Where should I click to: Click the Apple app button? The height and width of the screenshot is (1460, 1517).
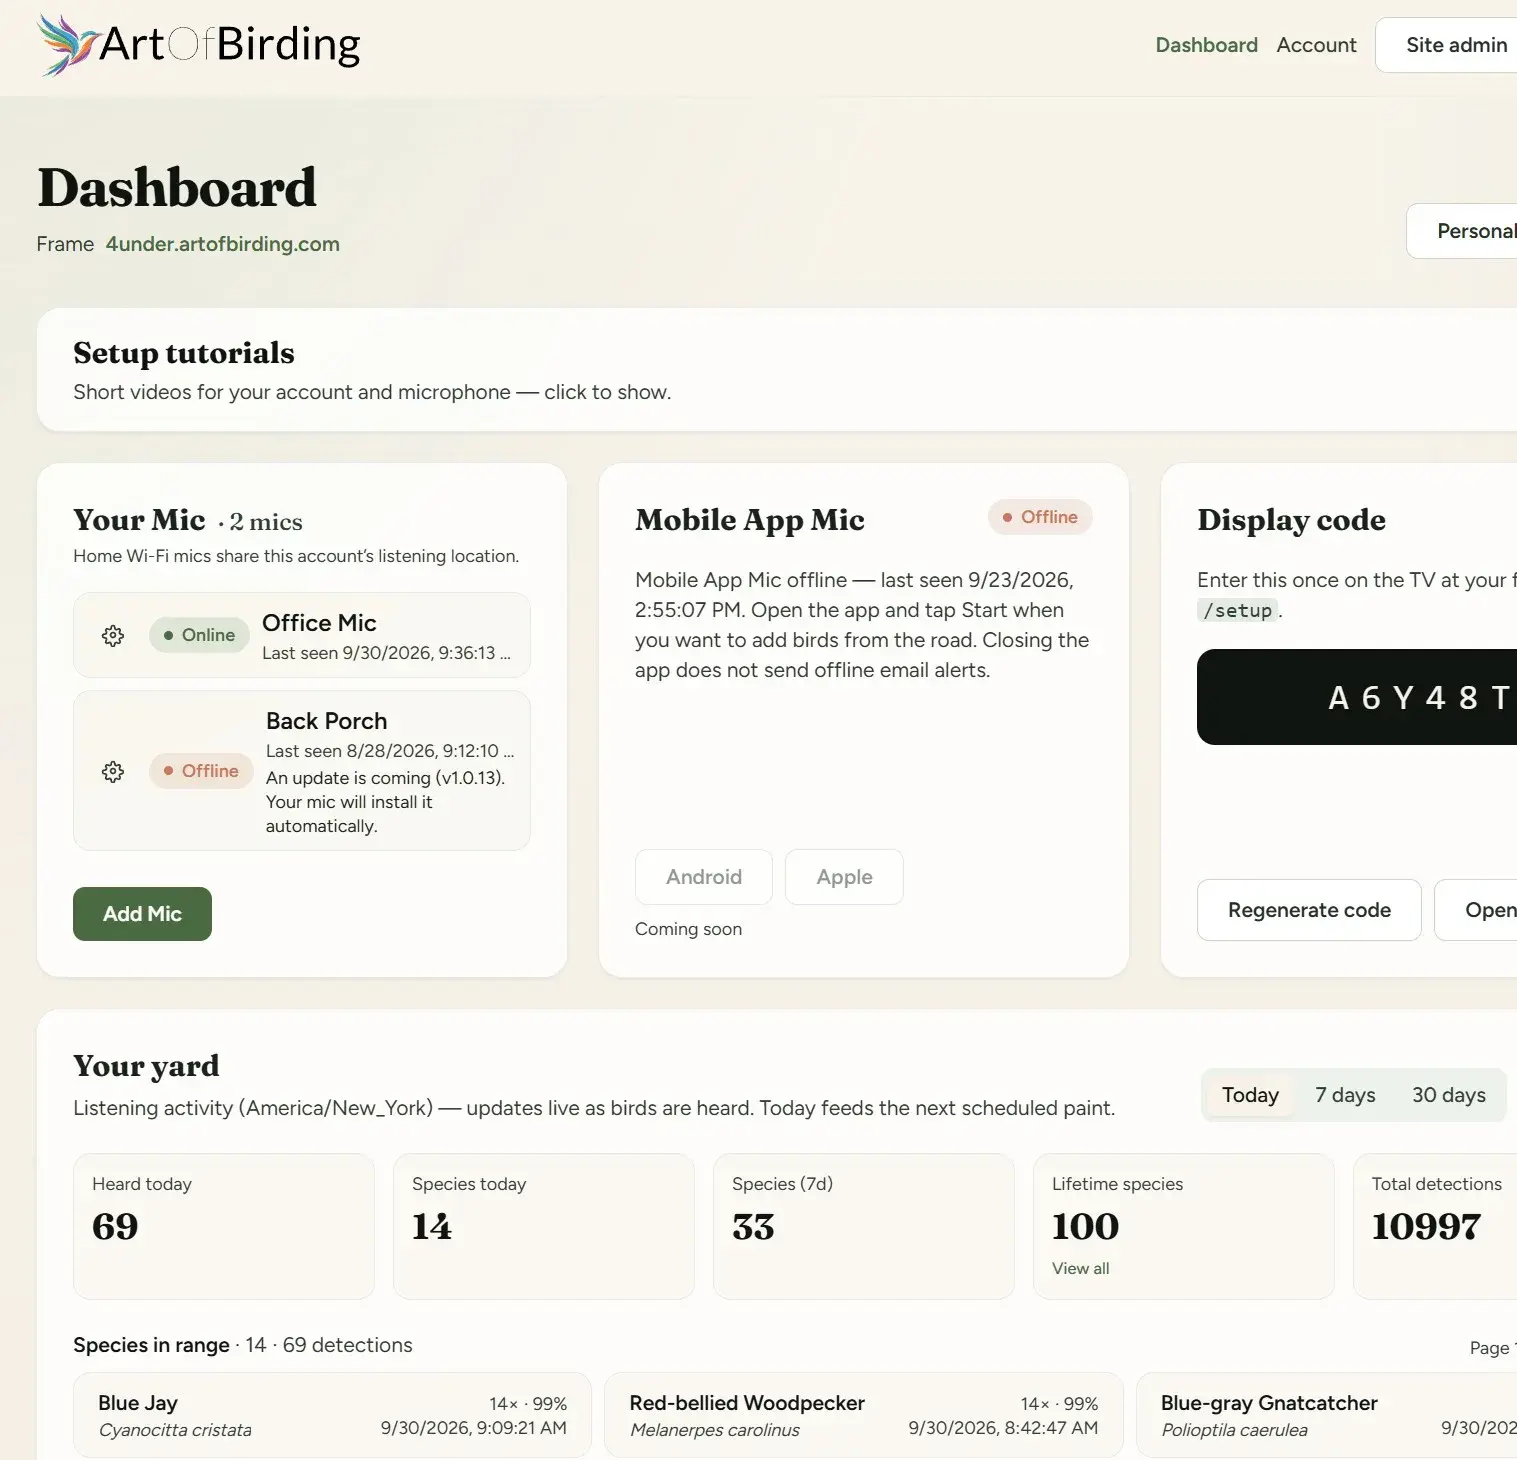click(844, 877)
